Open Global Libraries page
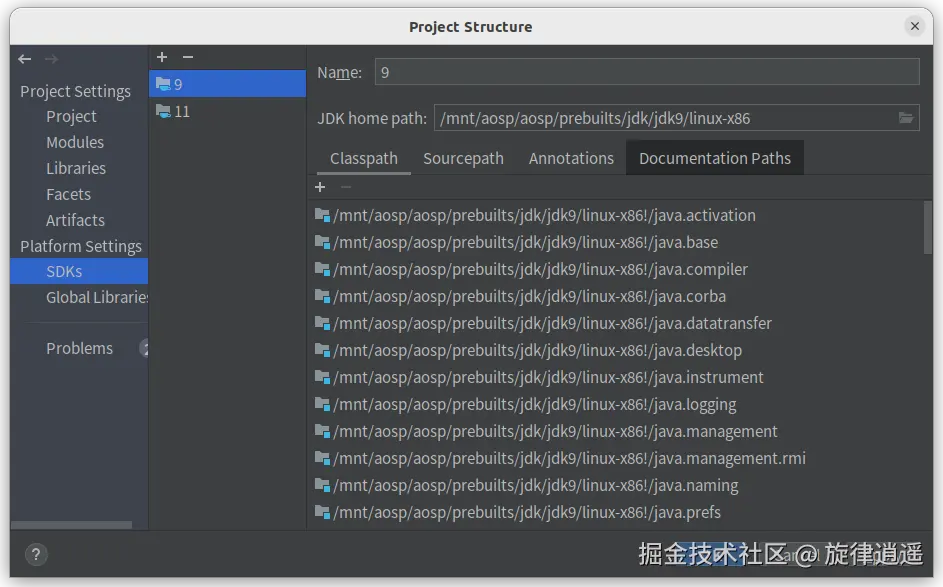The height and width of the screenshot is (587, 943). point(97,297)
